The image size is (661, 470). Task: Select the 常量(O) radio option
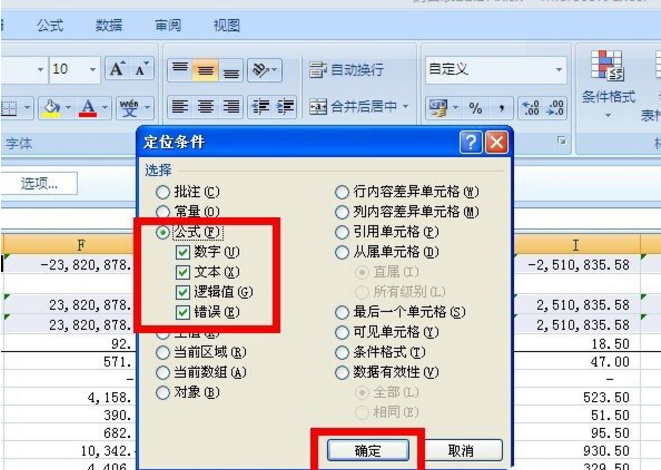[x=188, y=211]
